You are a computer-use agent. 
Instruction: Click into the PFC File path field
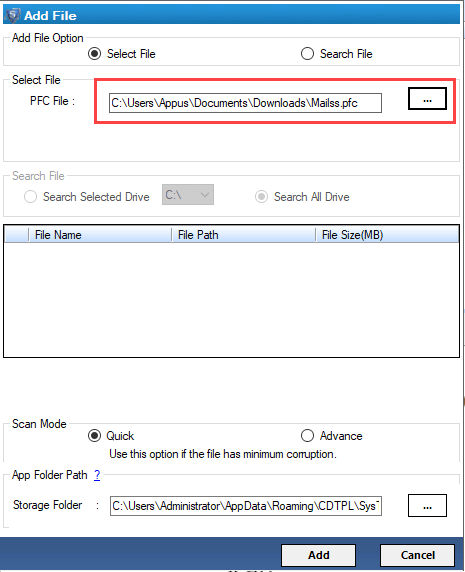245,103
